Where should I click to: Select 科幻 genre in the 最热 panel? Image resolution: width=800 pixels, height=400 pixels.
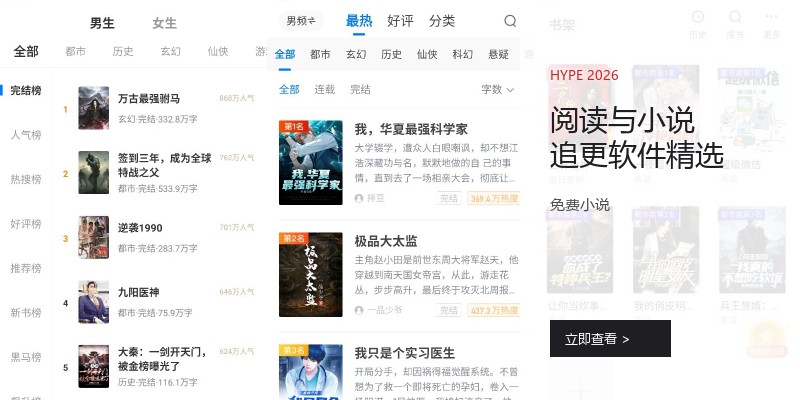[463, 54]
